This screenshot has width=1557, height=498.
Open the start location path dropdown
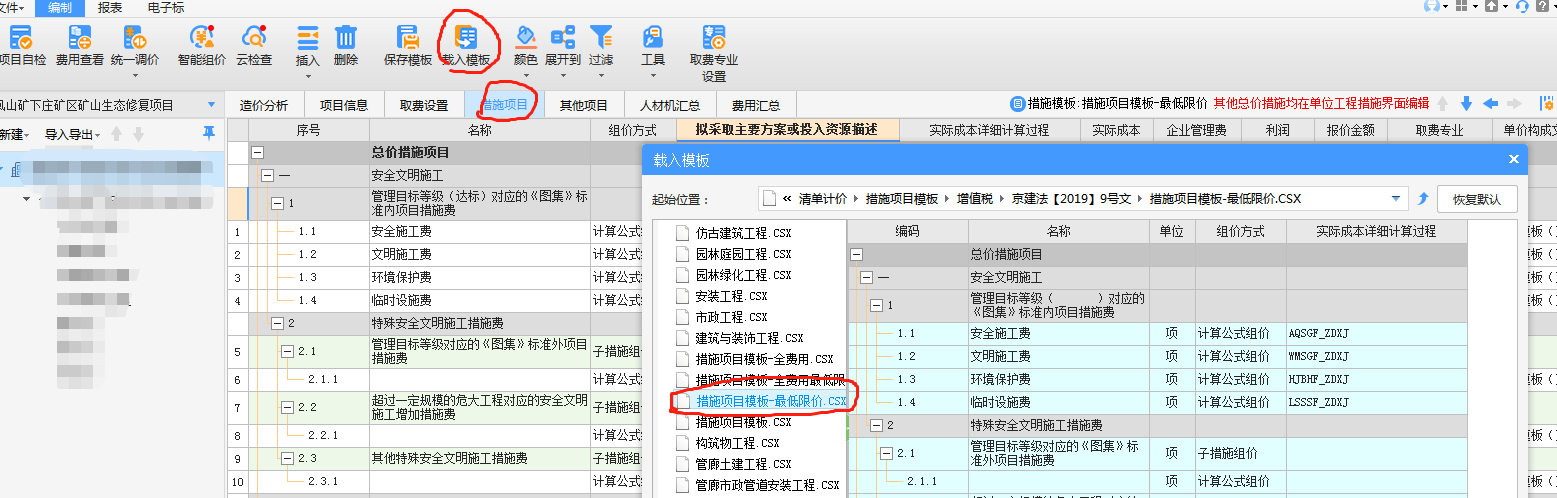tap(1397, 198)
